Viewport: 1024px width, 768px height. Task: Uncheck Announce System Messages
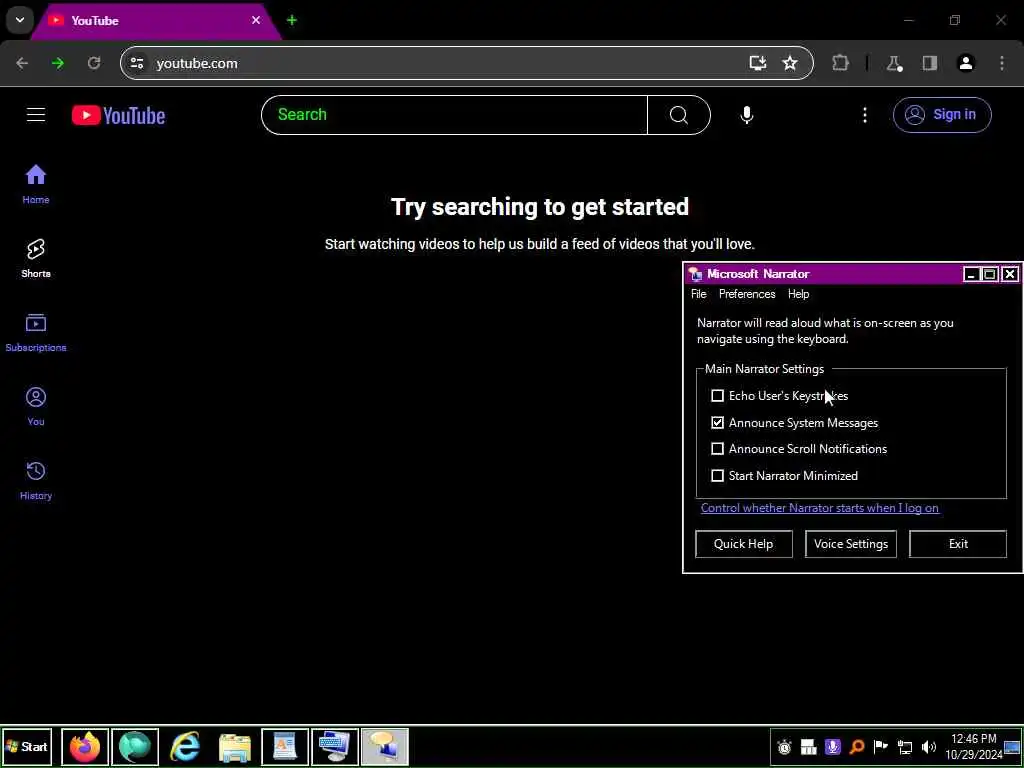click(717, 423)
